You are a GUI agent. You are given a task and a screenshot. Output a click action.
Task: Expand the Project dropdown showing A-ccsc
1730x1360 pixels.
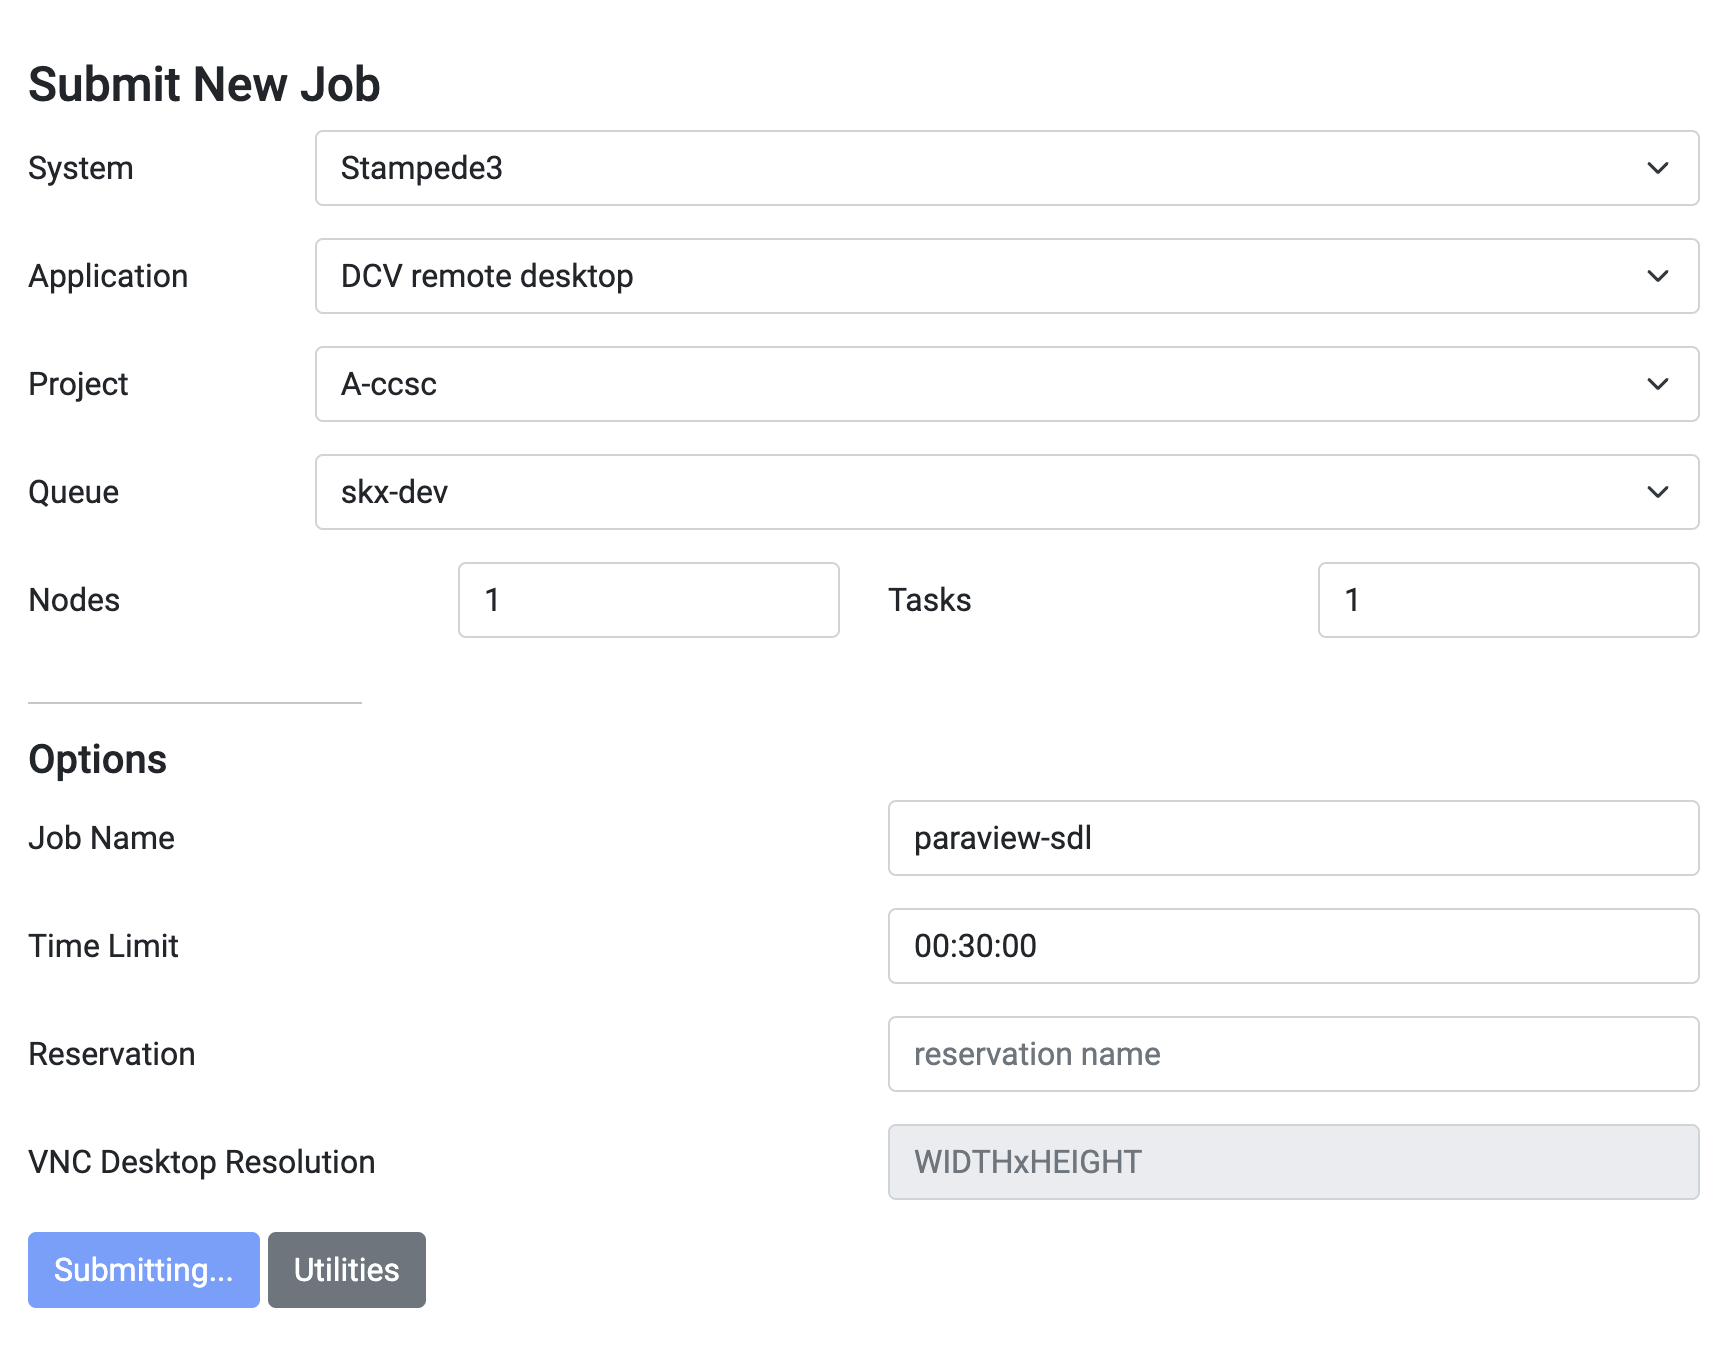coord(1007,384)
